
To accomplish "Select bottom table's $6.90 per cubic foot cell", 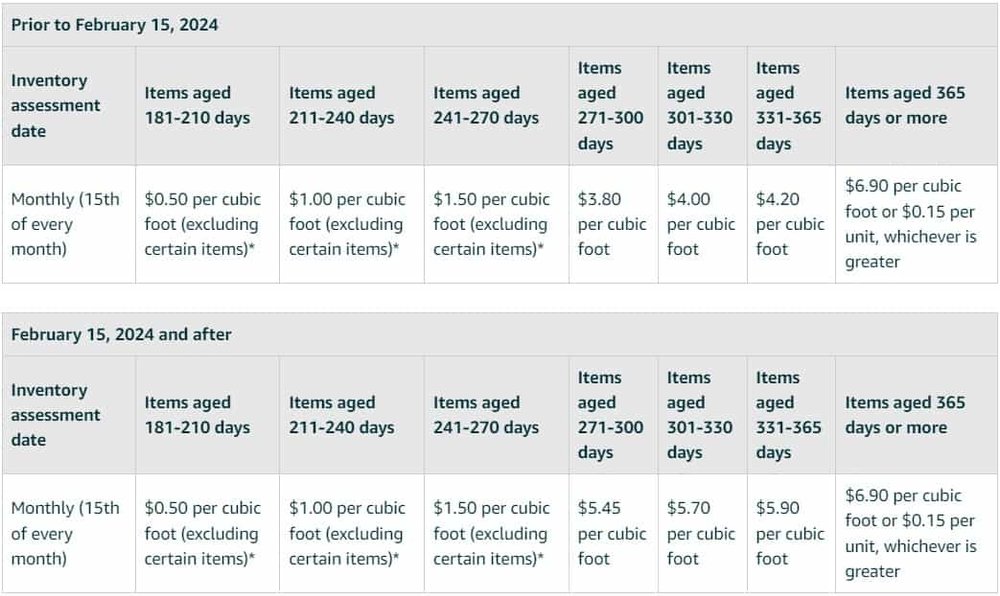I will (x=916, y=534).
